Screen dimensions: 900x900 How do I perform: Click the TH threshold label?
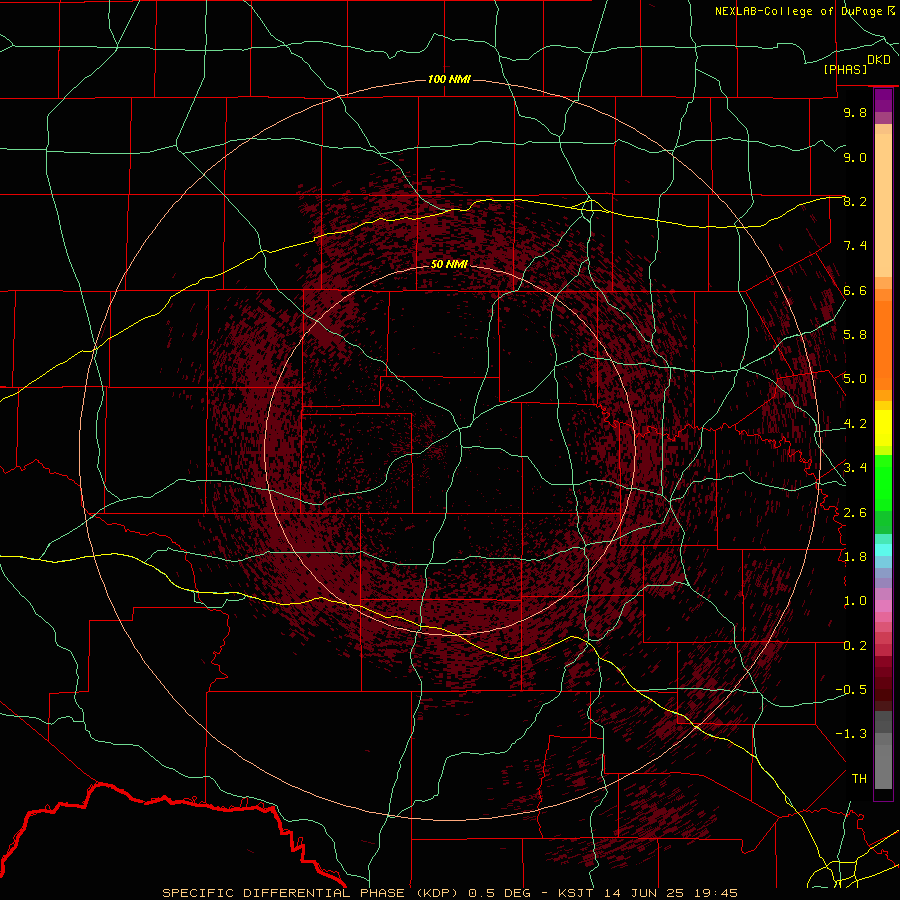pos(859,779)
